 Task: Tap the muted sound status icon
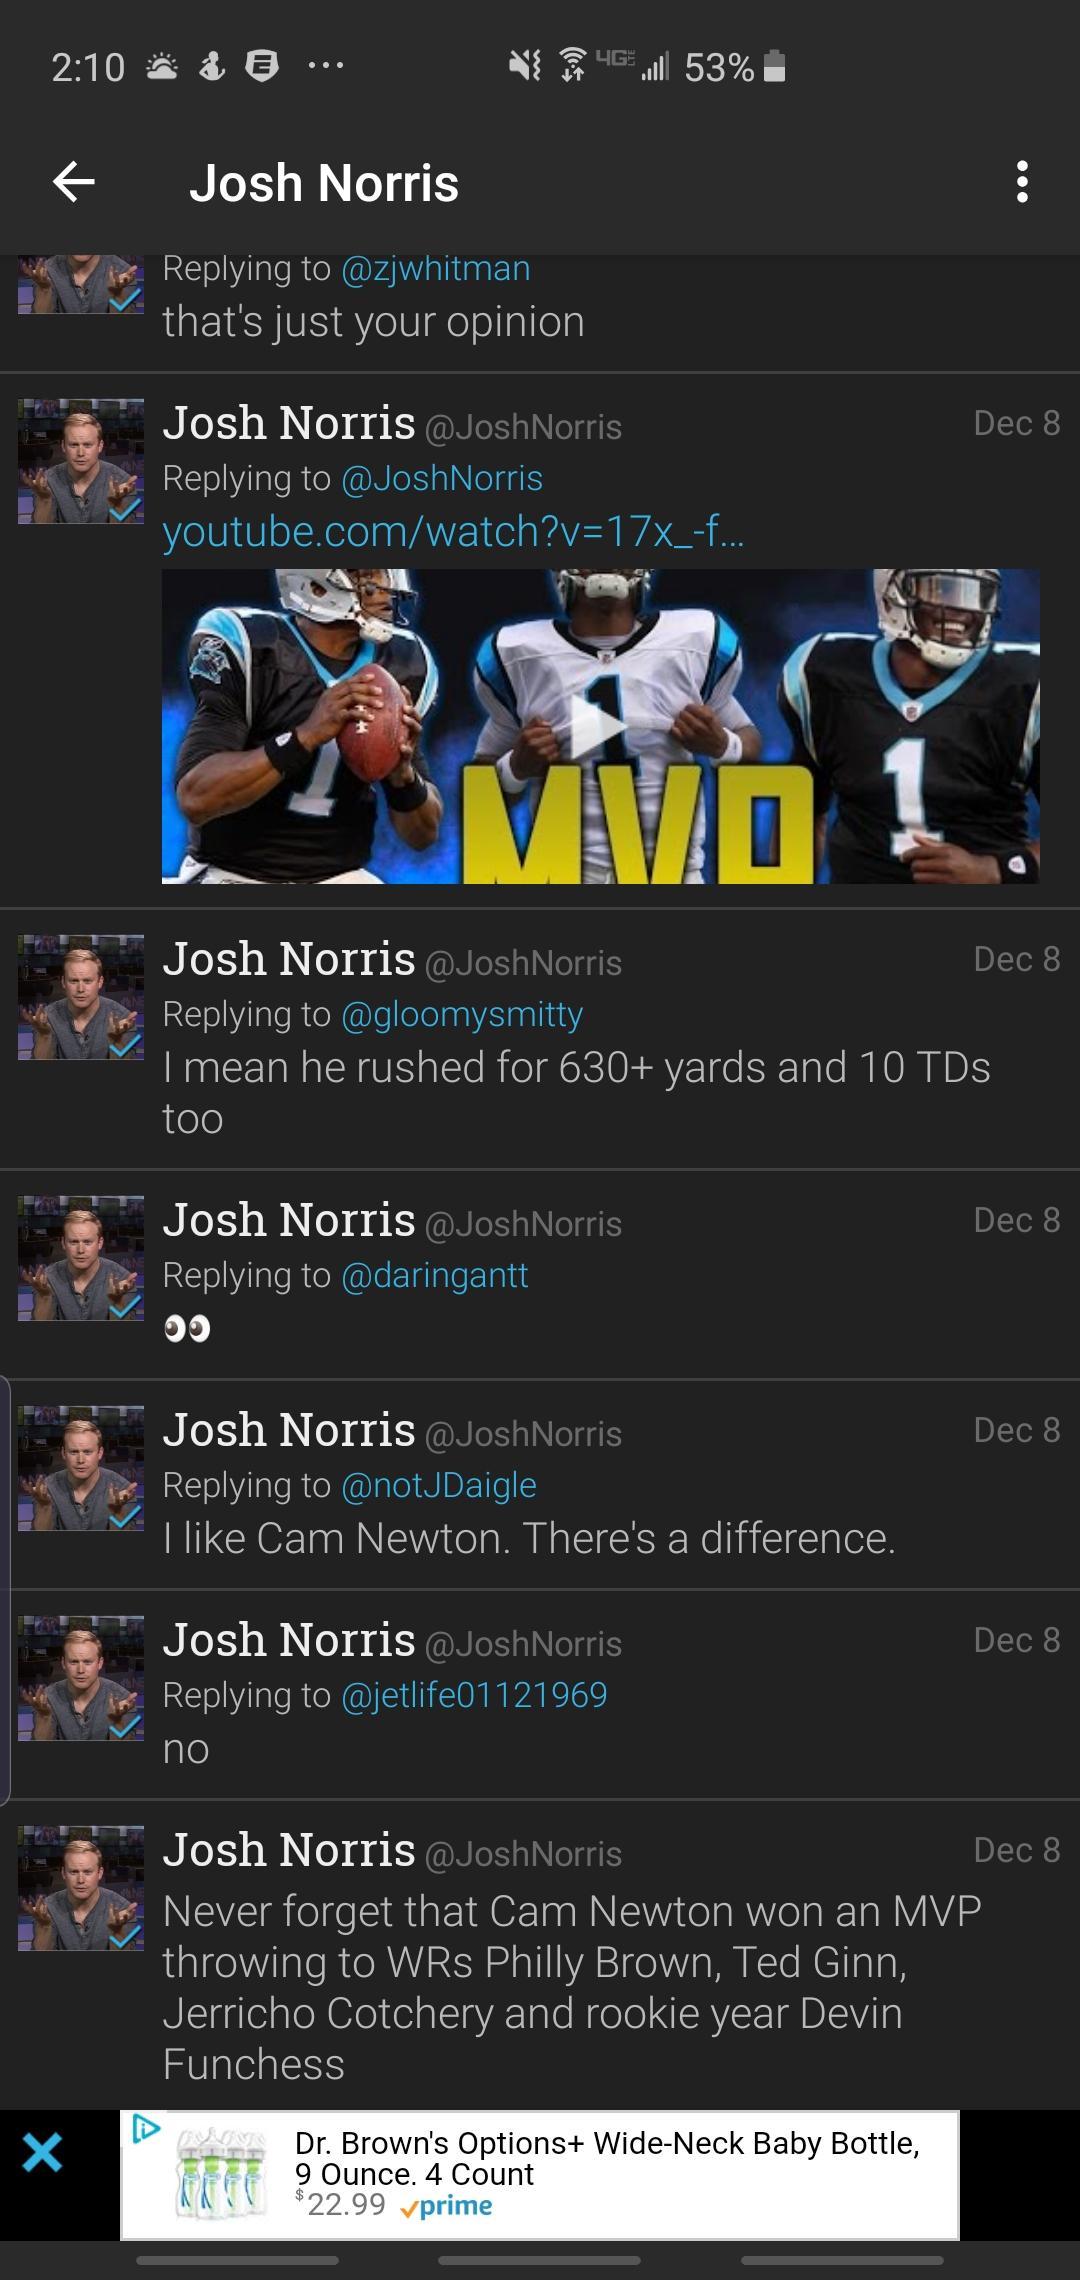click(x=524, y=66)
